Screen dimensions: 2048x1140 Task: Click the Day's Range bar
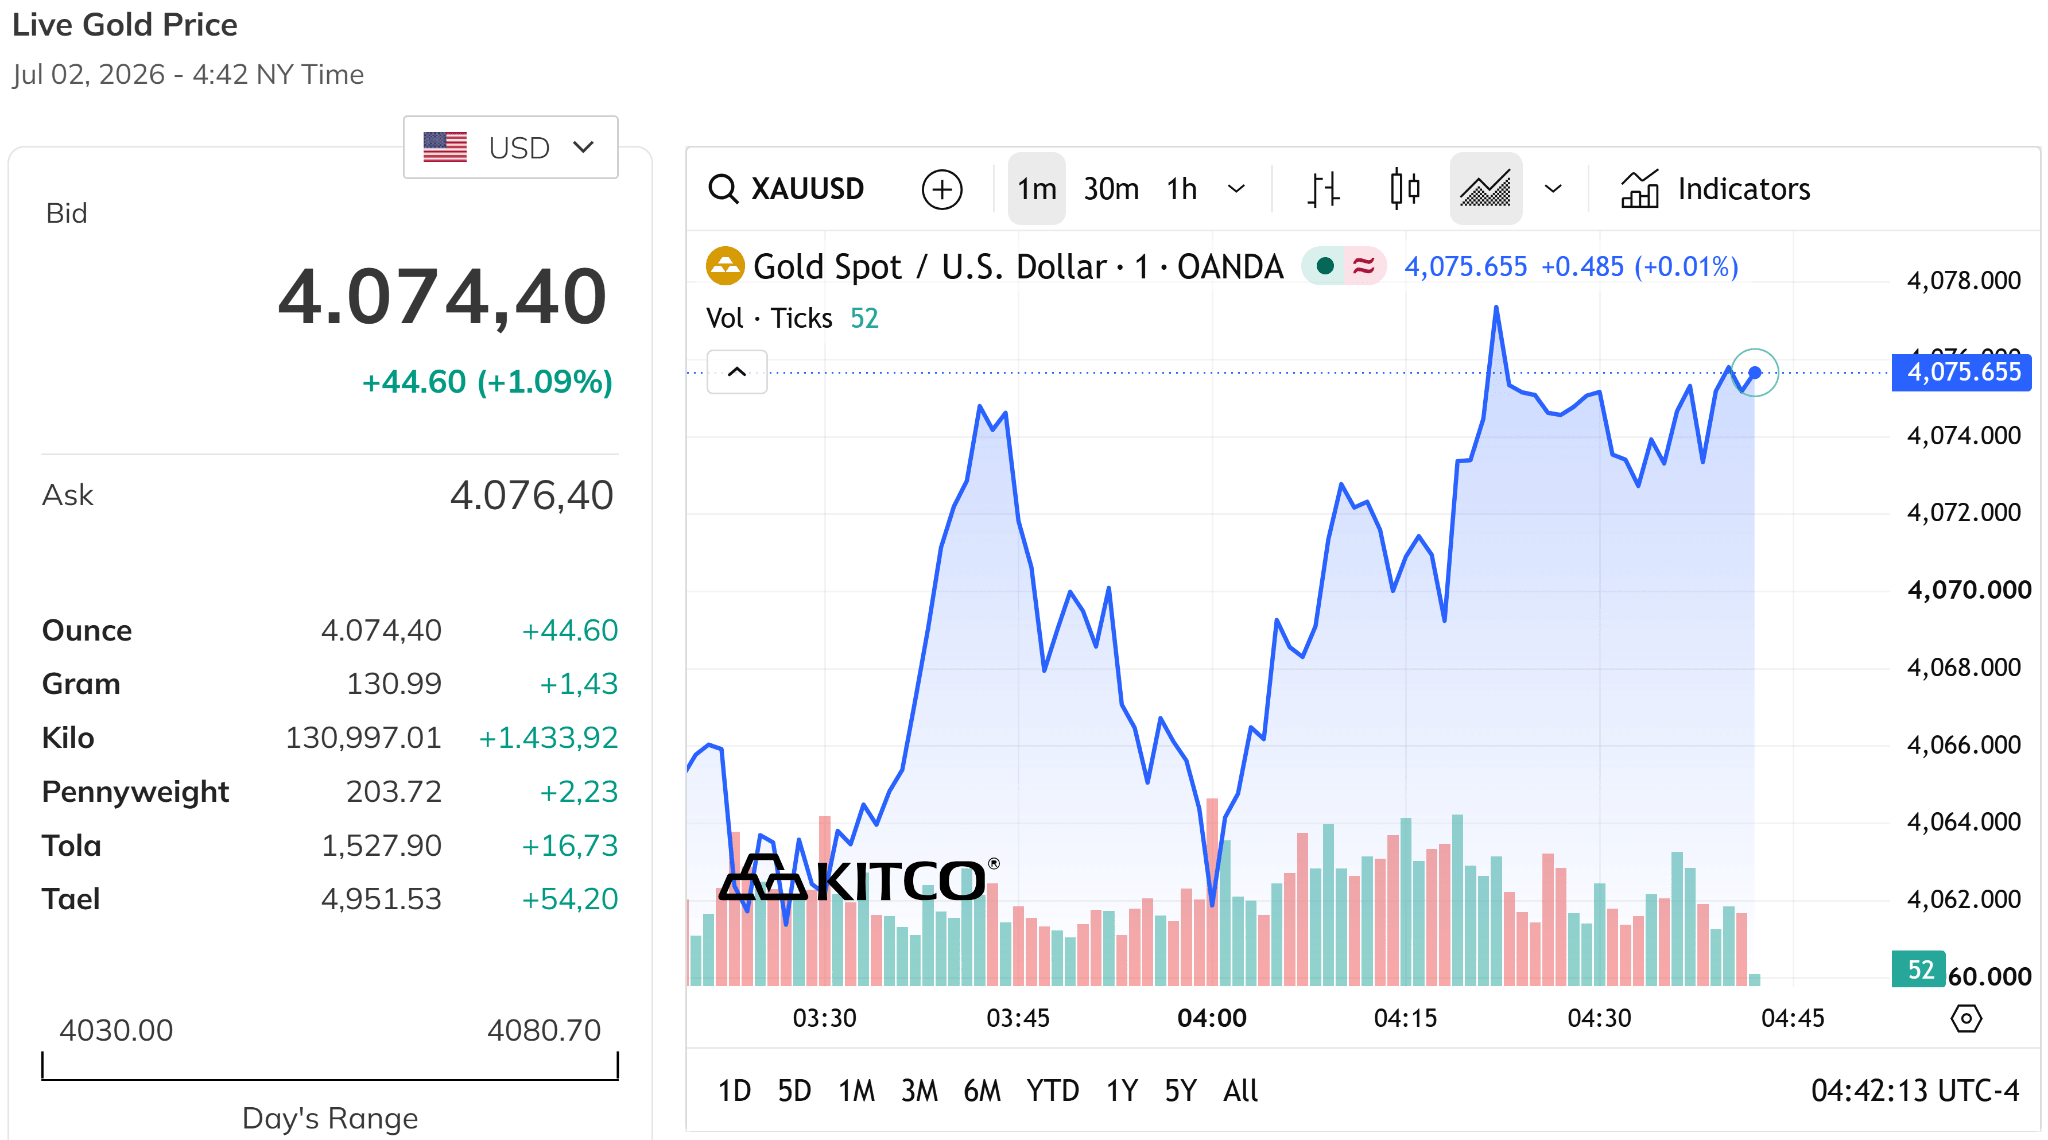(330, 1066)
